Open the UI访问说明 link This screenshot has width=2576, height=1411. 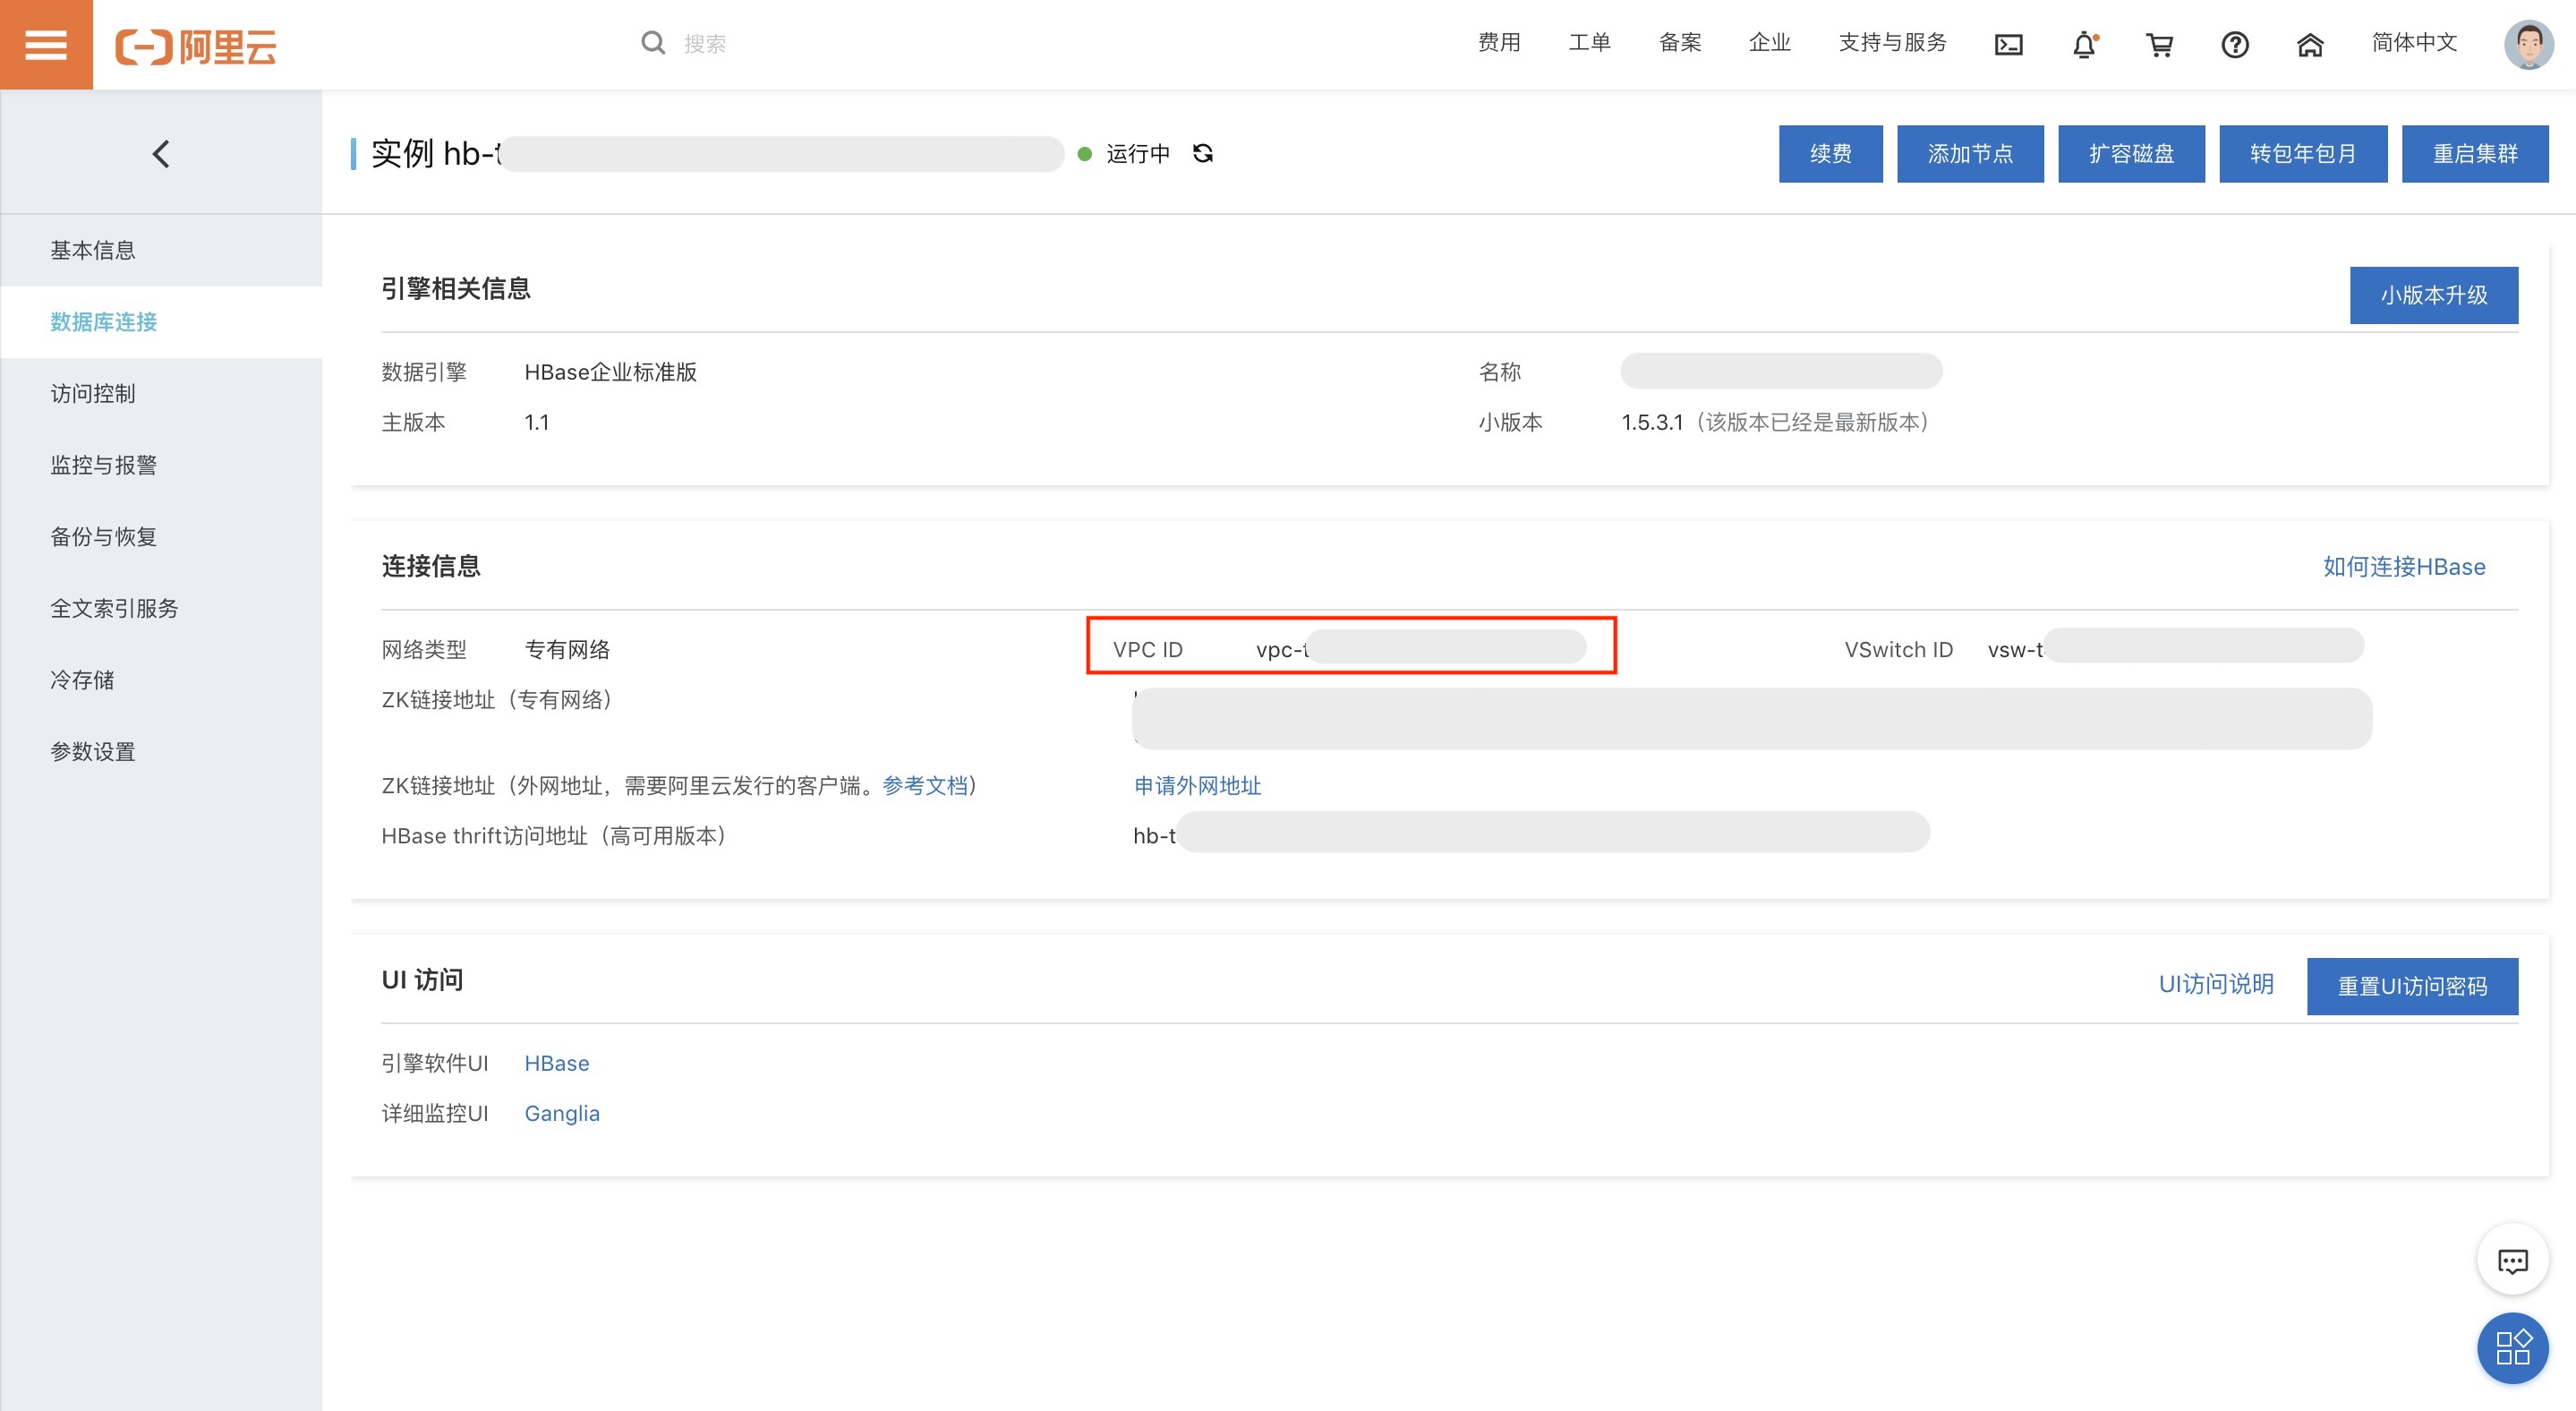click(2216, 984)
